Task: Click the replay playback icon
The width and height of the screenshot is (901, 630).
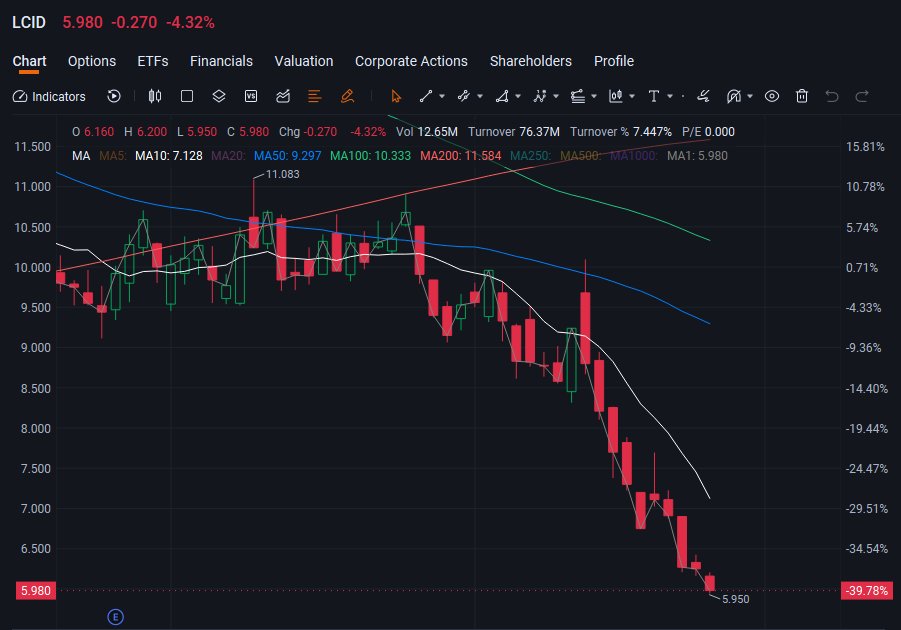Action: pyautogui.click(x=114, y=97)
